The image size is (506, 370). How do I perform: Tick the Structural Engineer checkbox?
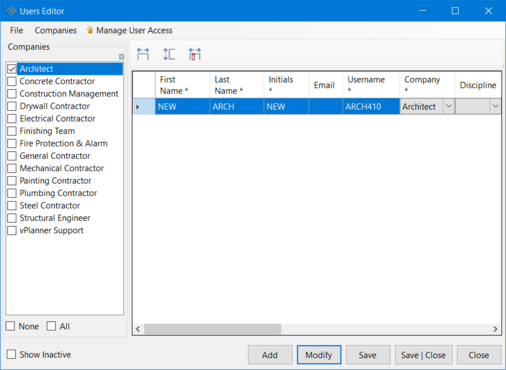click(x=12, y=218)
